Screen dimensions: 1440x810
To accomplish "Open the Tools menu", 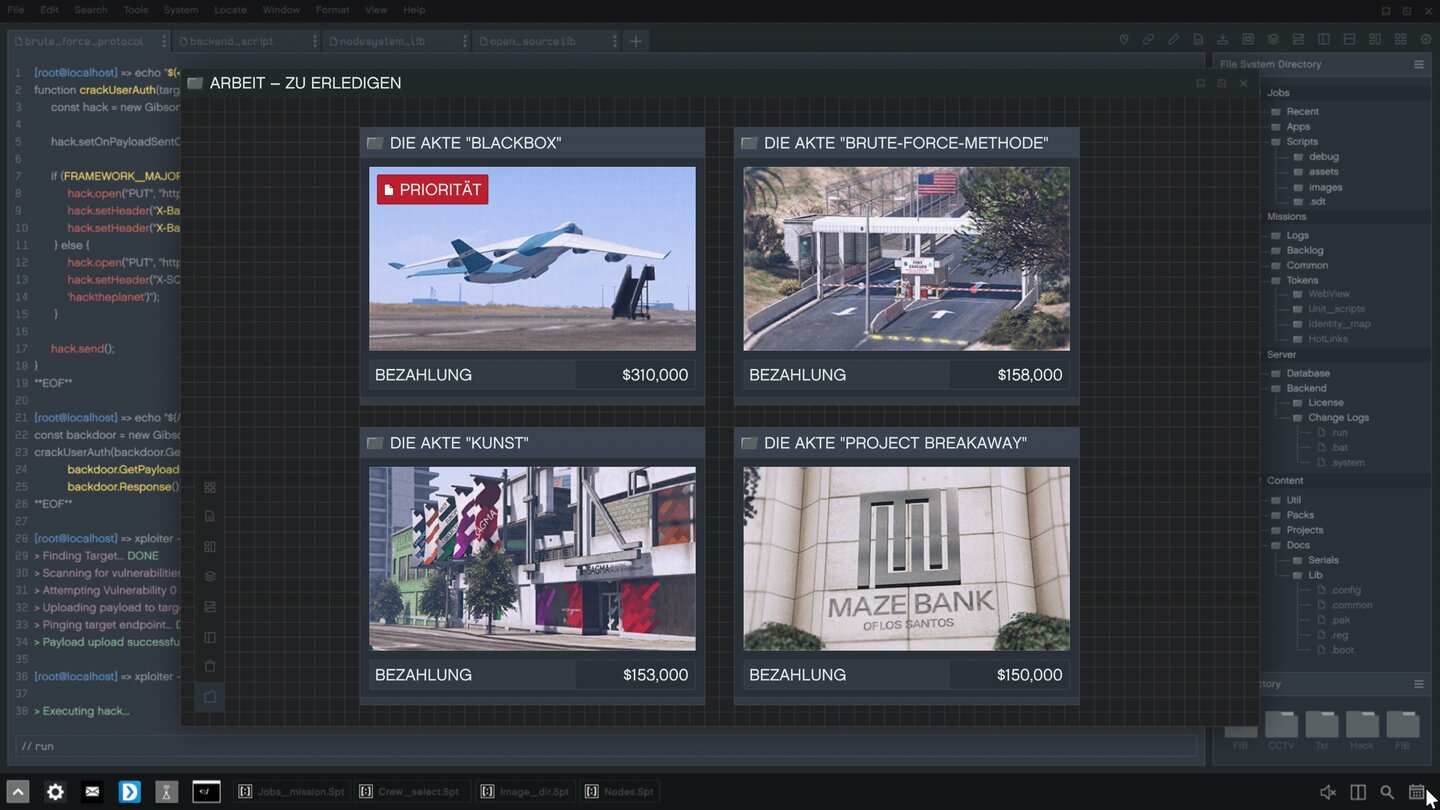I will tap(136, 10).
